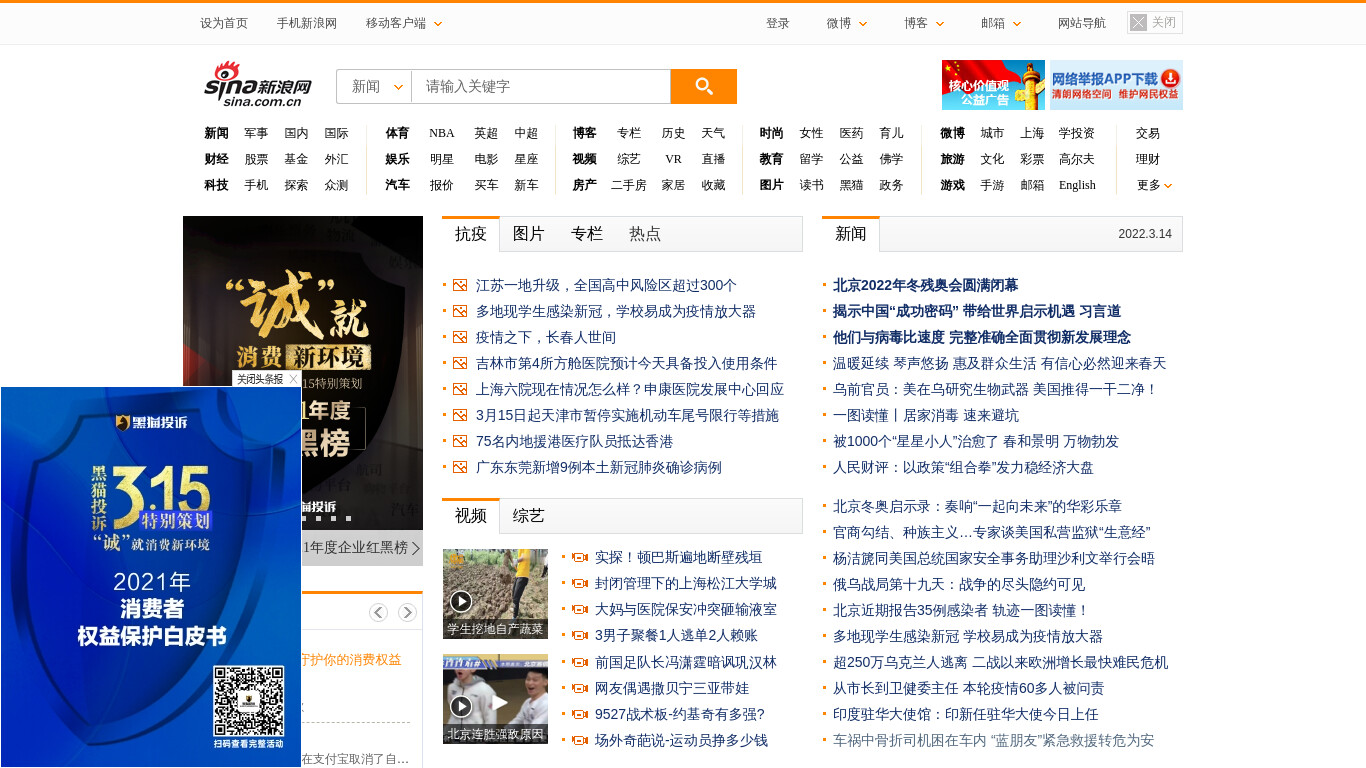Play the 北京连胜强敌原因 video thumbnail

(x=495, y=699)
